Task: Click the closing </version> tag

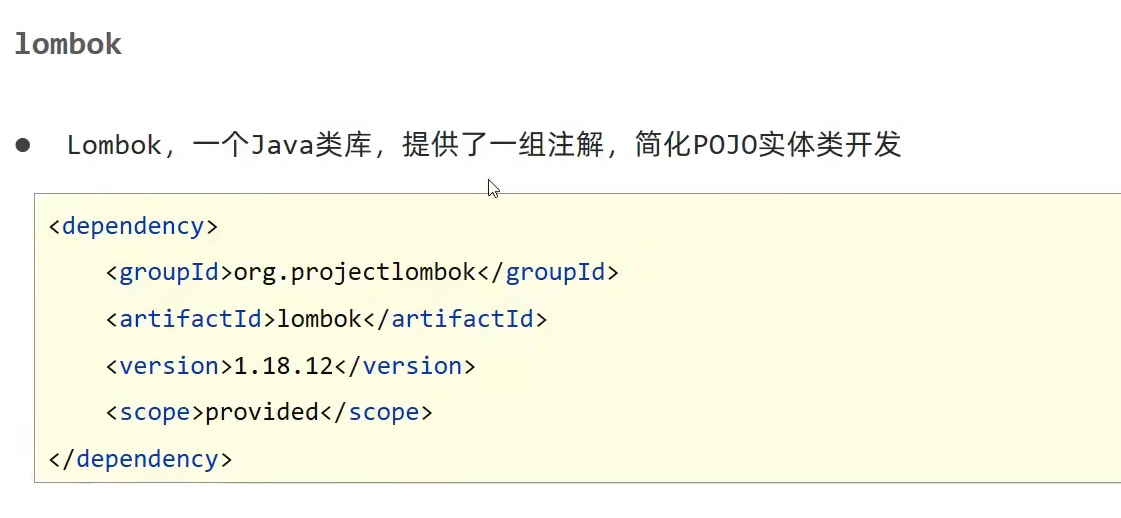Action: click(405, 366)
